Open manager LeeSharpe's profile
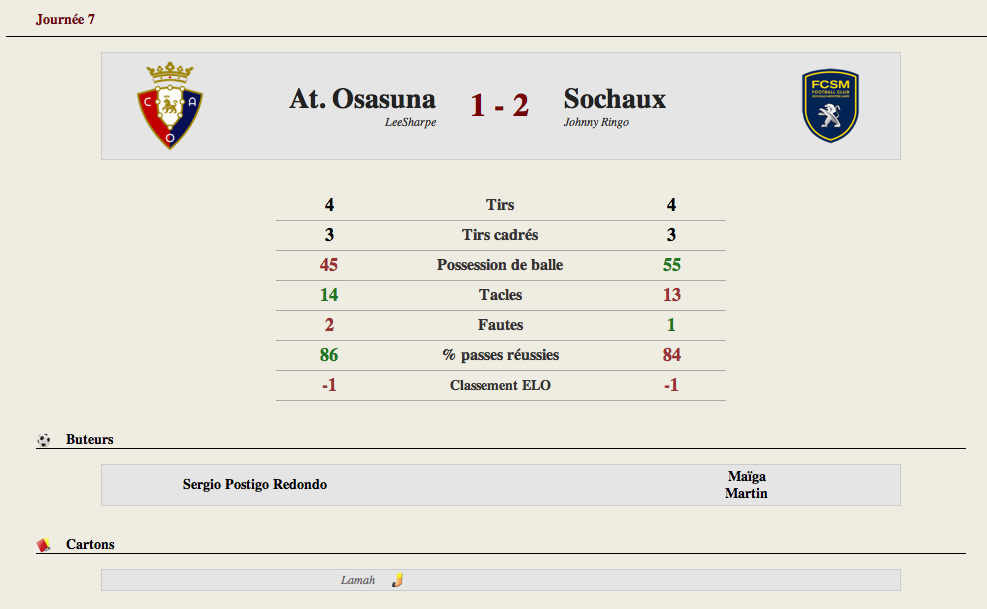This screenshot has width=987, height=609. [x=410, y=122]
